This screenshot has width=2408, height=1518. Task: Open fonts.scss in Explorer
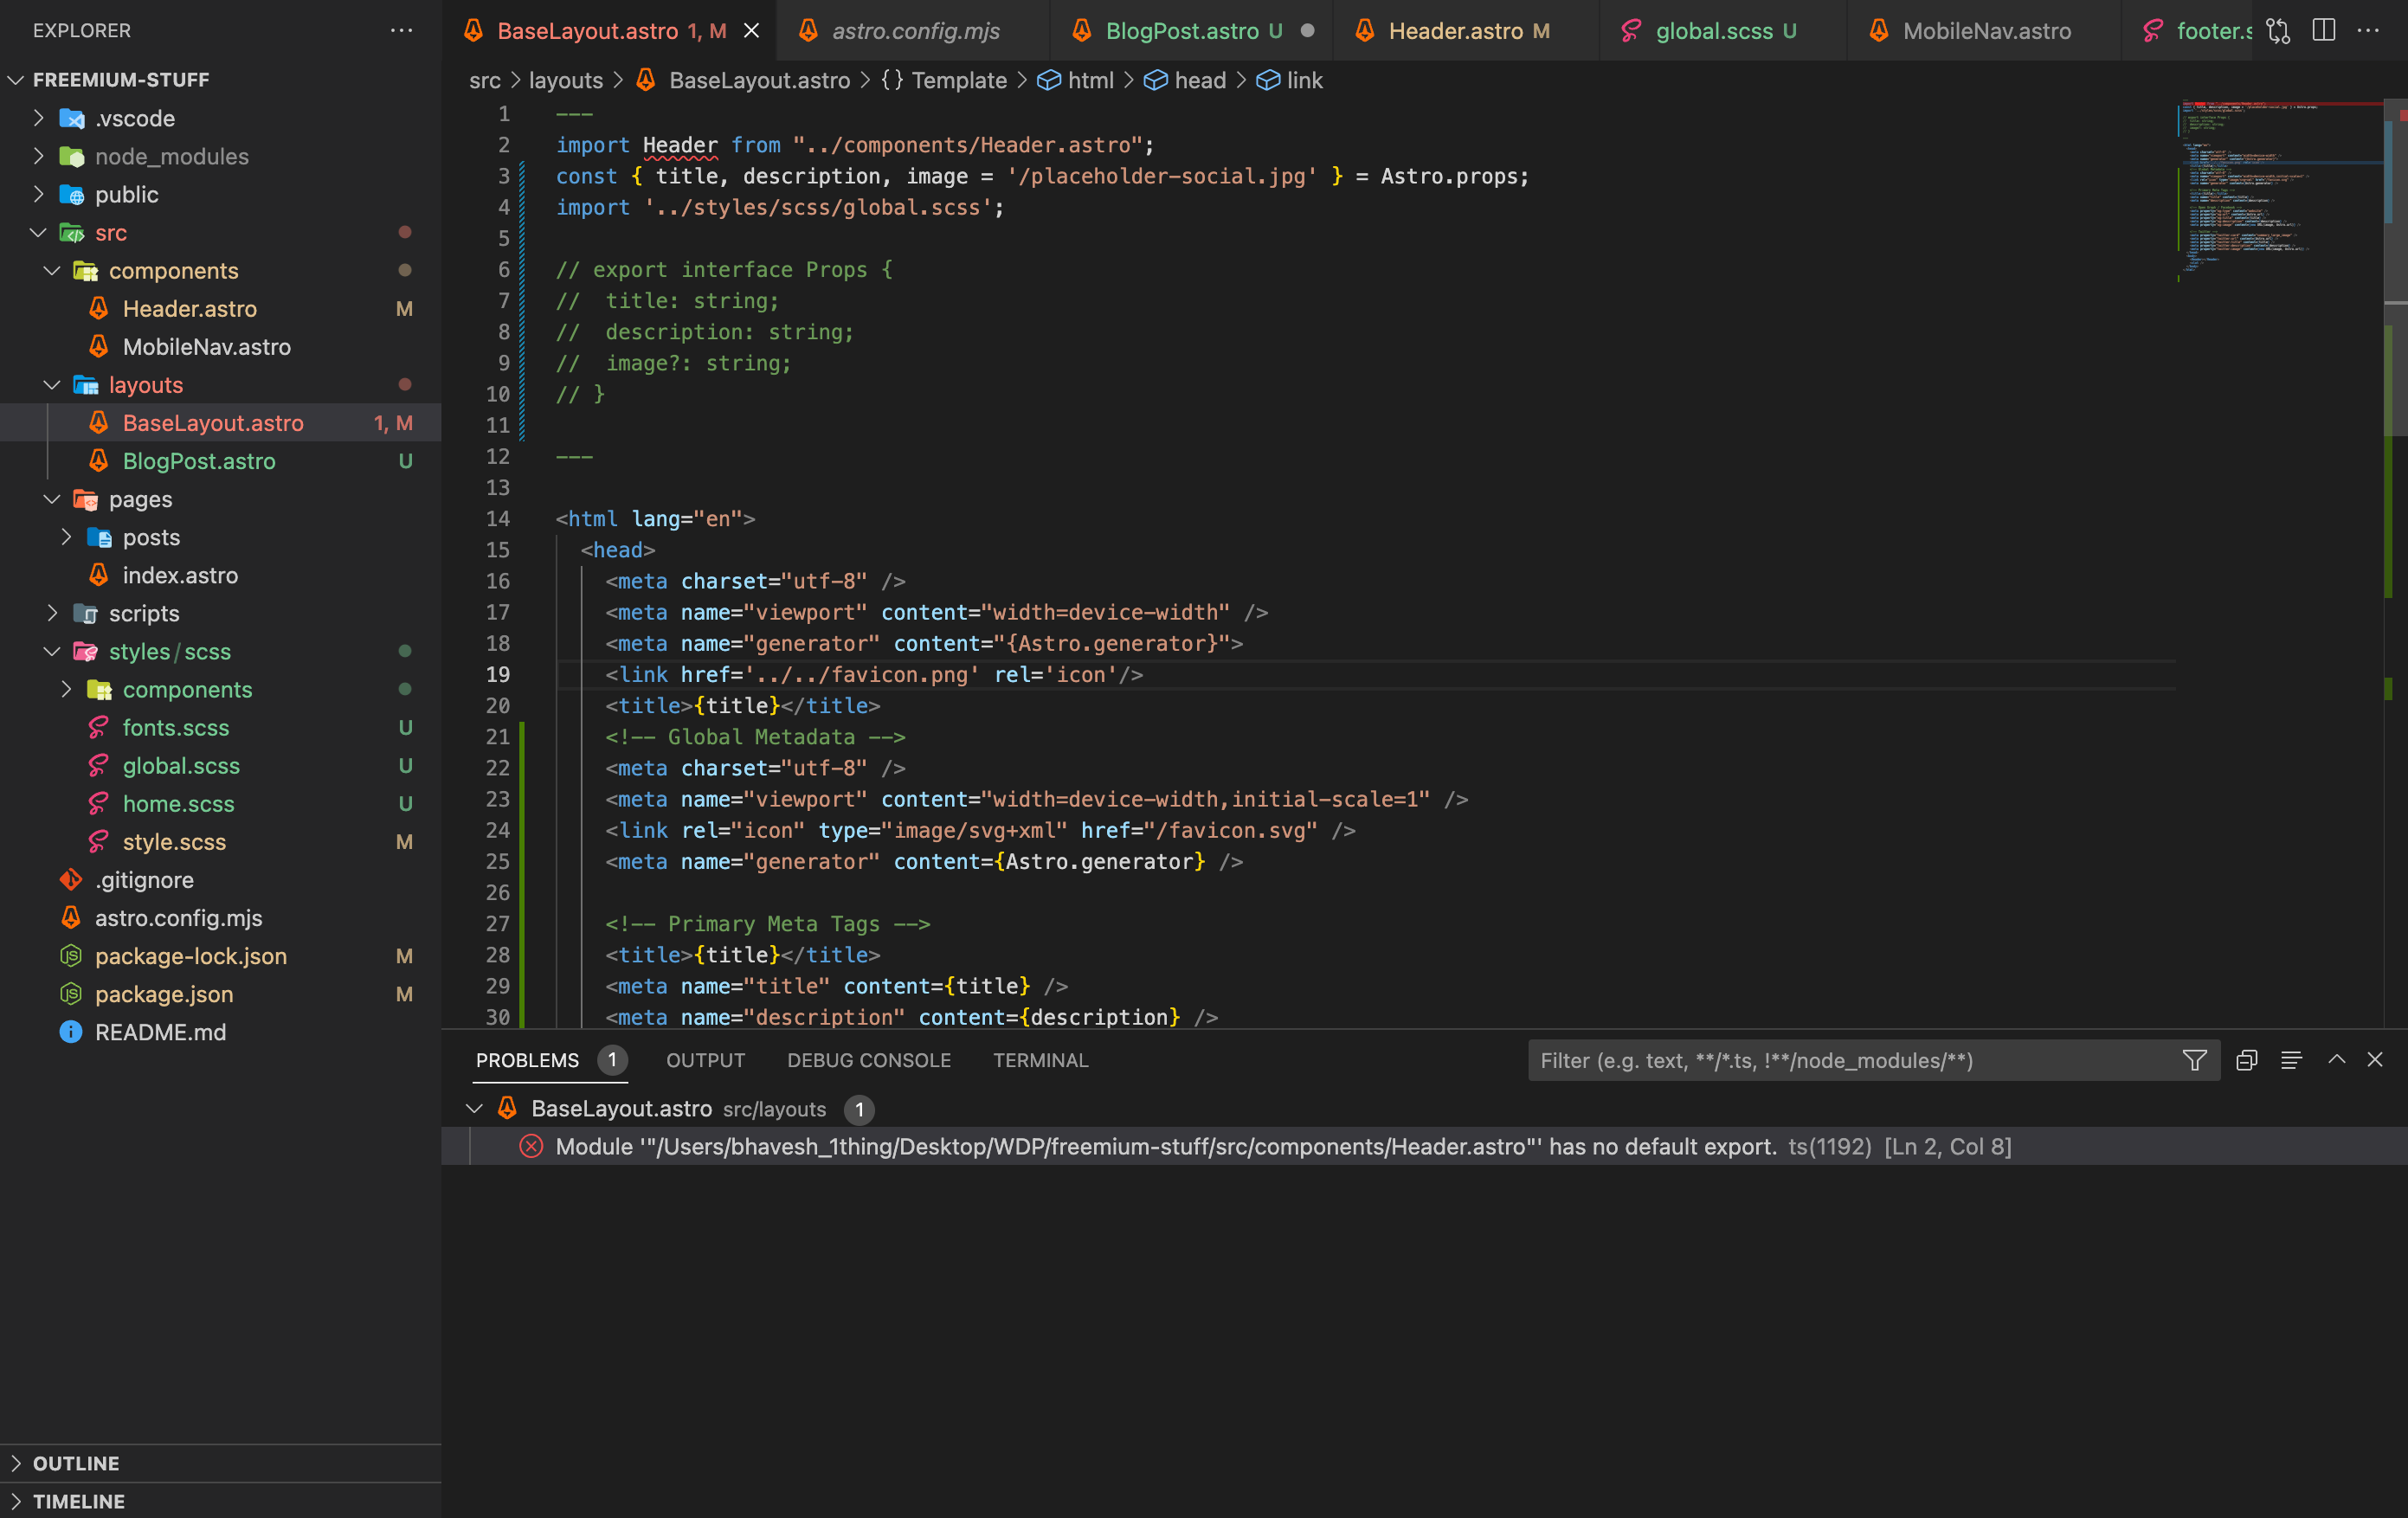(220, 728)
